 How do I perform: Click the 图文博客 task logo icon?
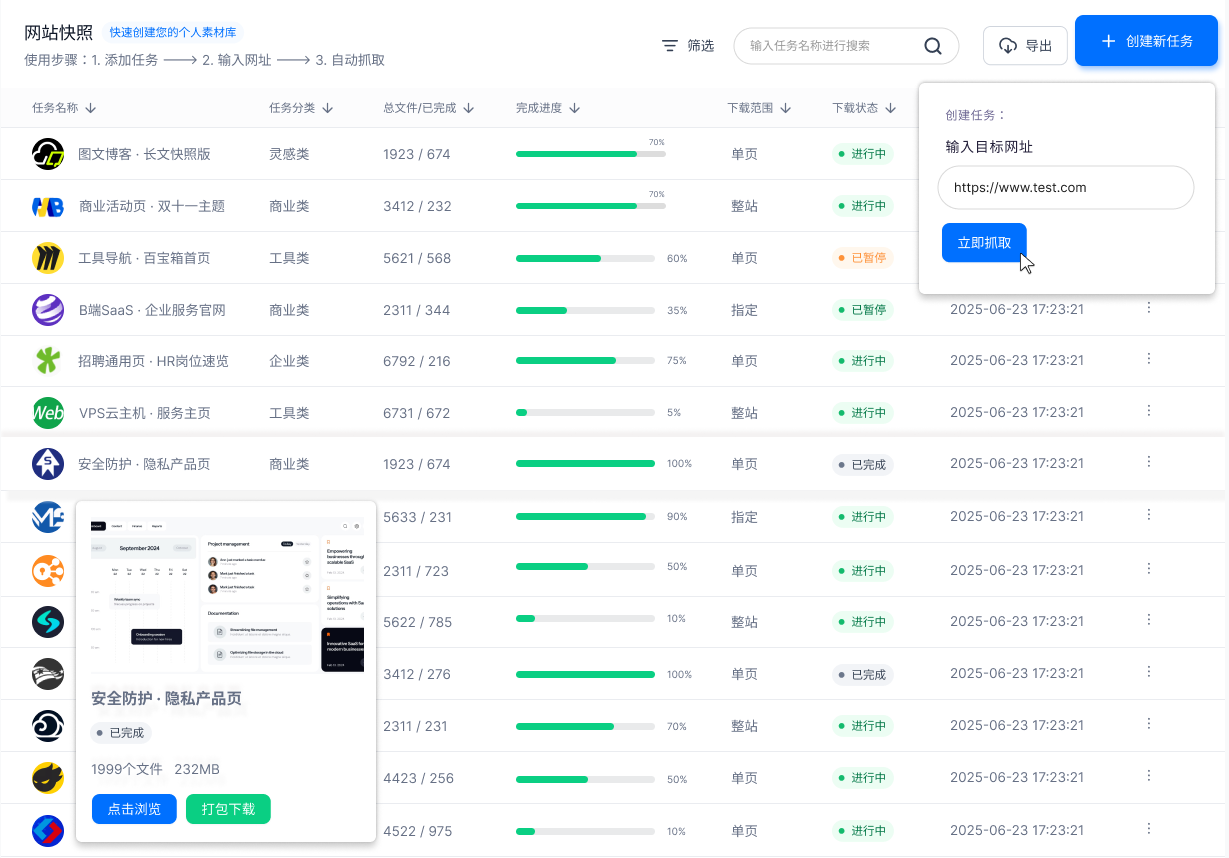pyautogui.click(x=48, y=153)
